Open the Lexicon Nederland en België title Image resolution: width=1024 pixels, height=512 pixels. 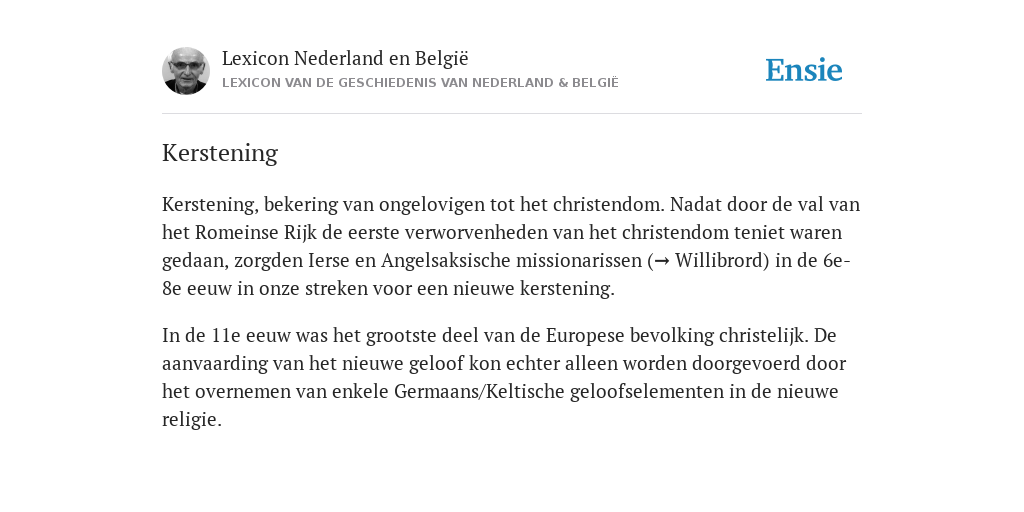(x=345, y=58)
